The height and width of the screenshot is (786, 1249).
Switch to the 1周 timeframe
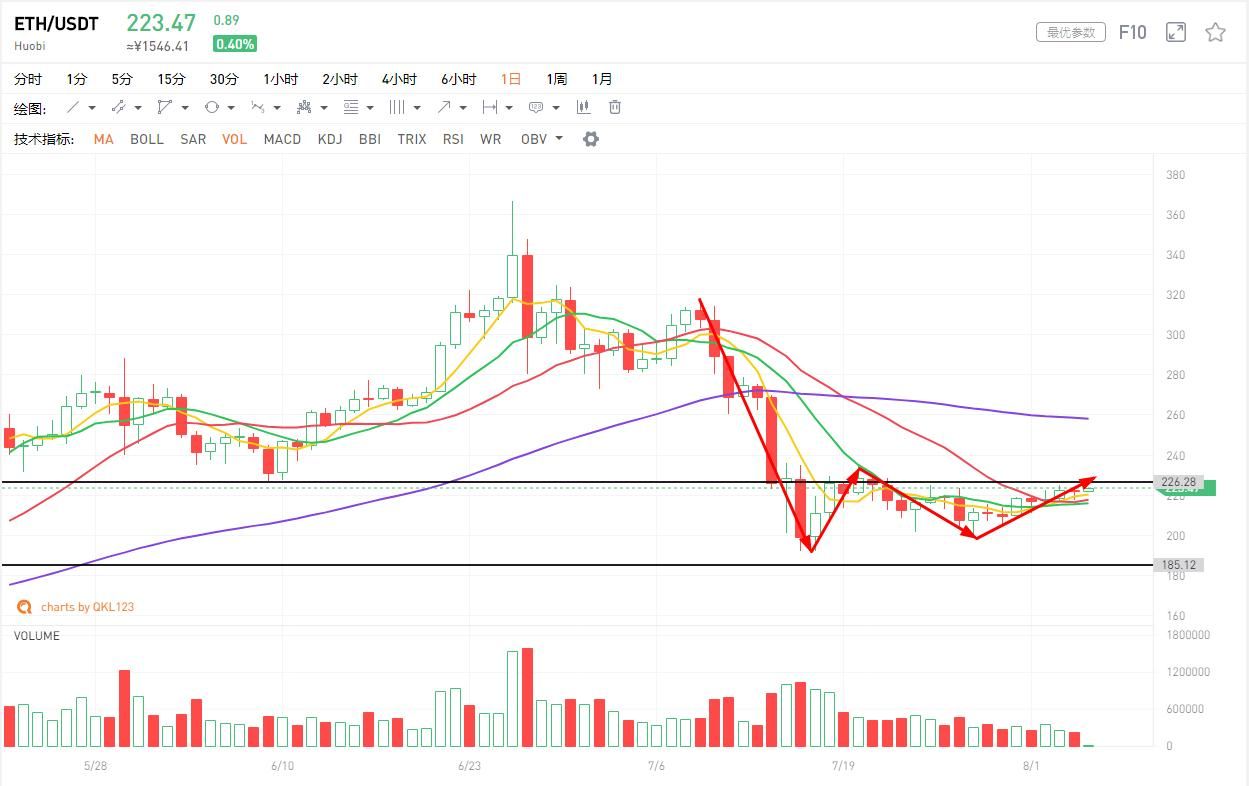pyautogui.click(x=556, y=79)
